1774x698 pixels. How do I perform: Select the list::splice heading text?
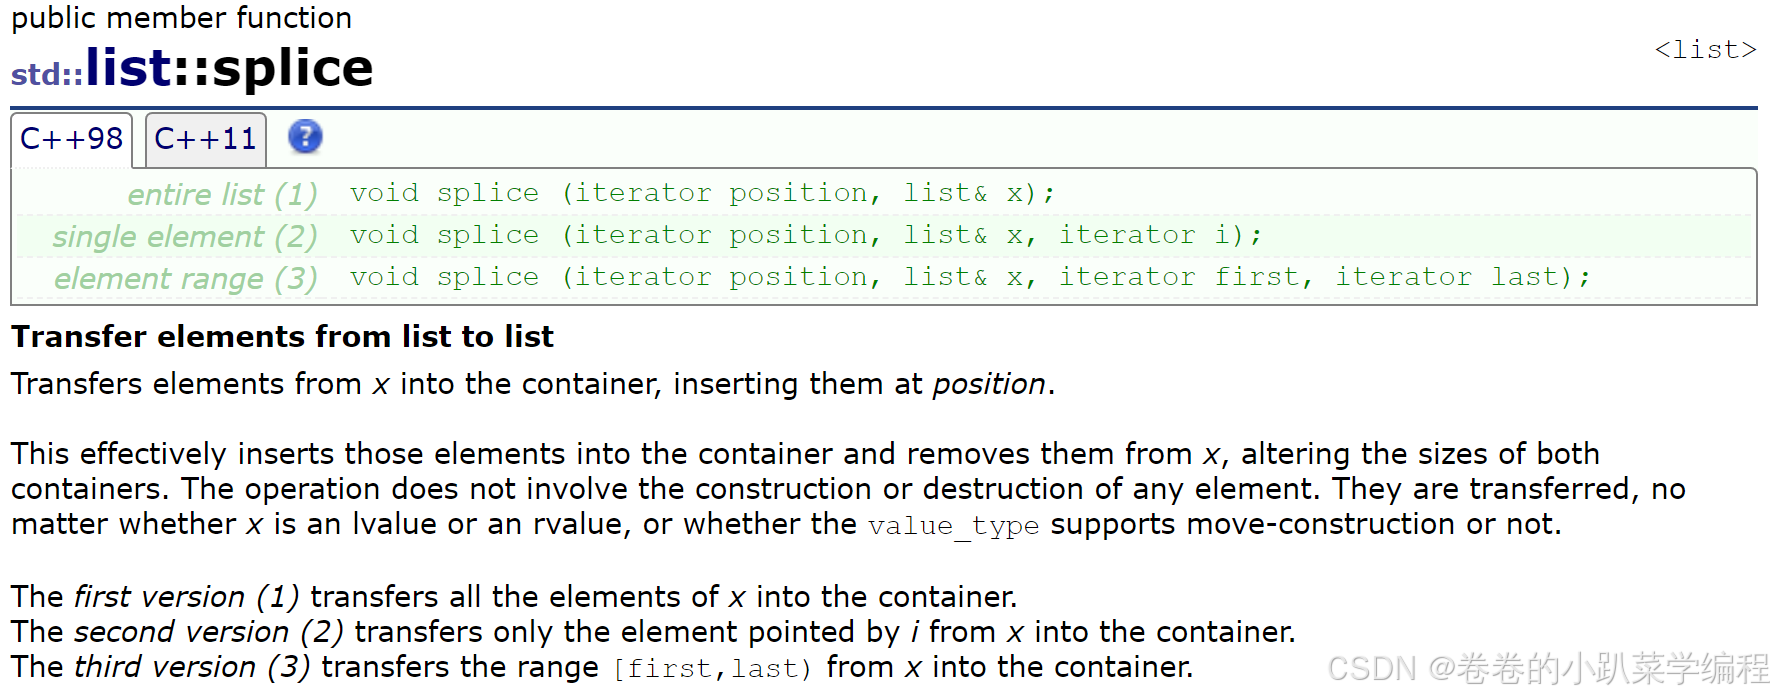[229, 68]
